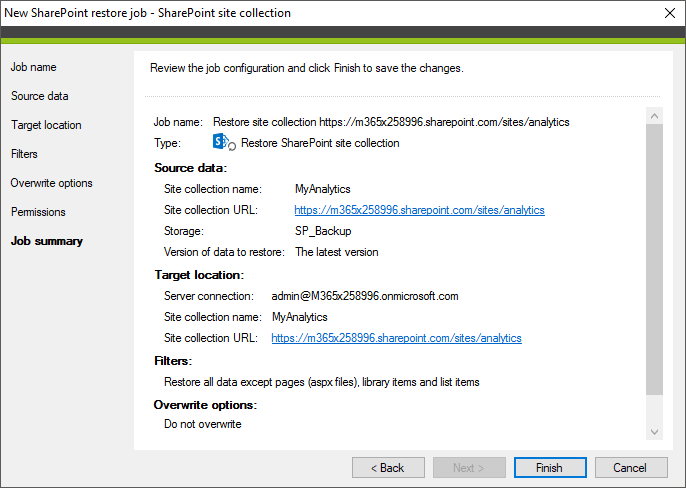The image size is (686, 488).
Task: Cancel the restore job wizard
Action: point(631,468)
